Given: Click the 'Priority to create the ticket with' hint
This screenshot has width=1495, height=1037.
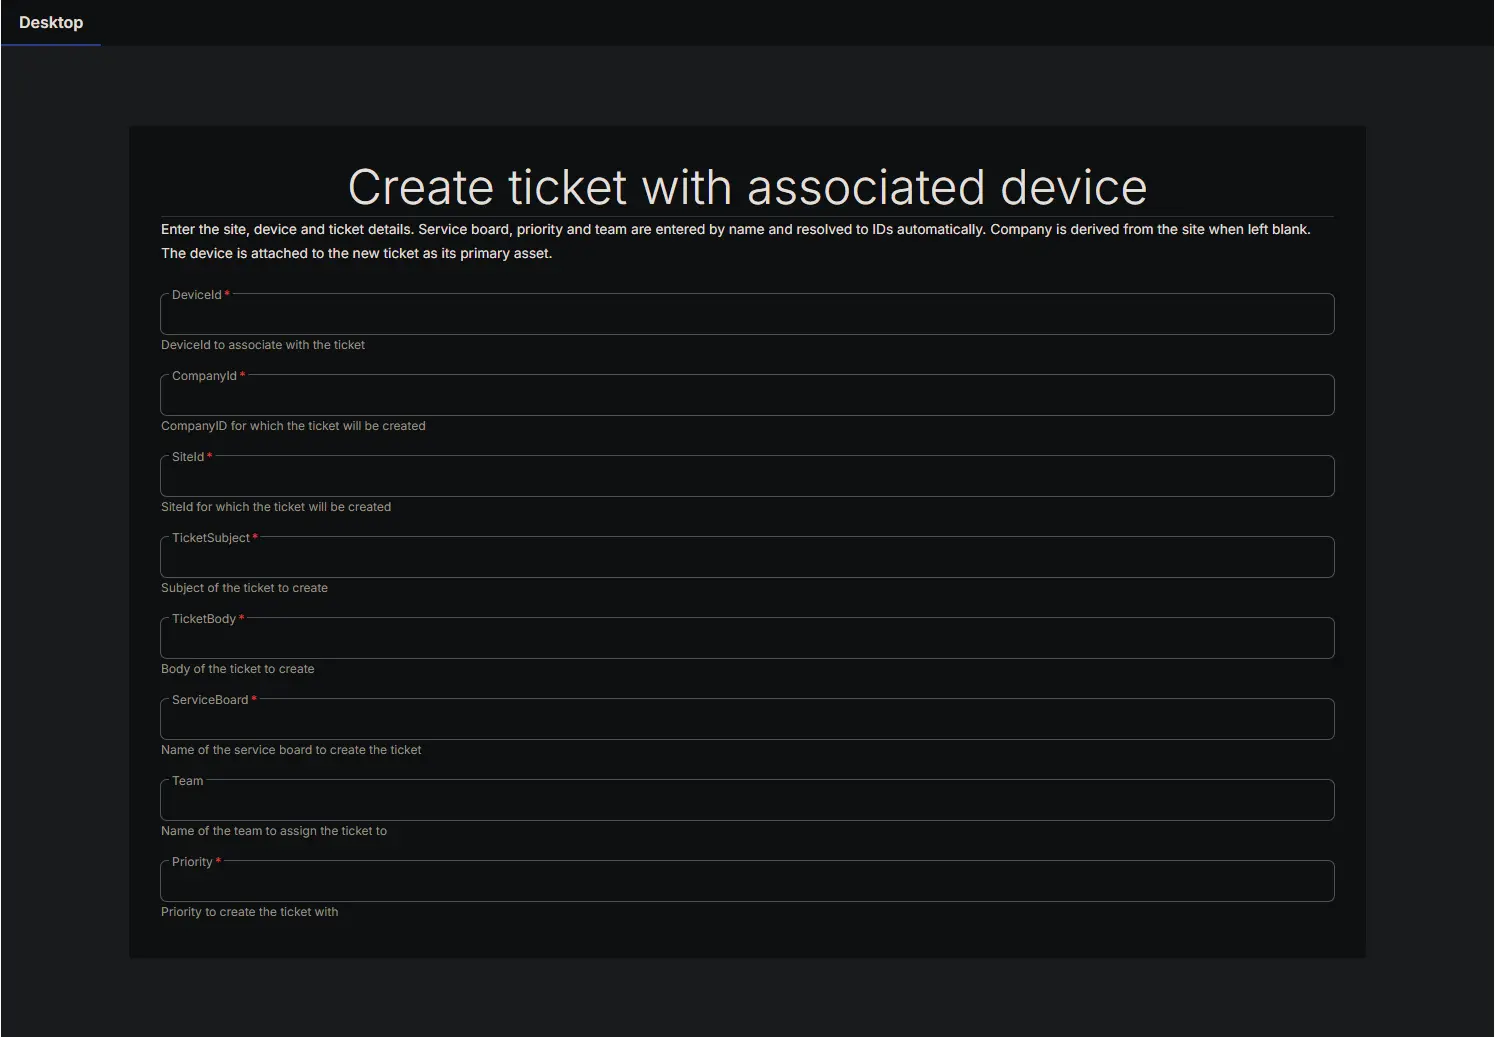Looking at the screenshot, I should coord(250,912).
